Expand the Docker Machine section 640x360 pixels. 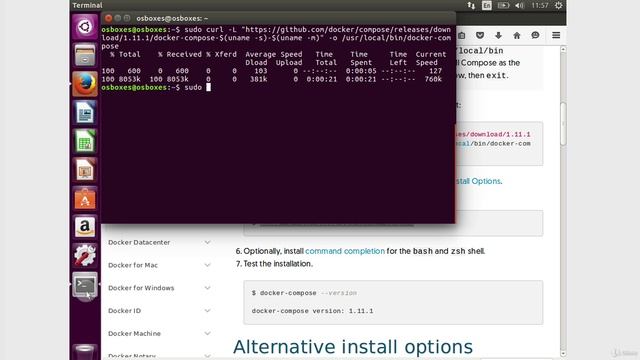click(207, 334)
